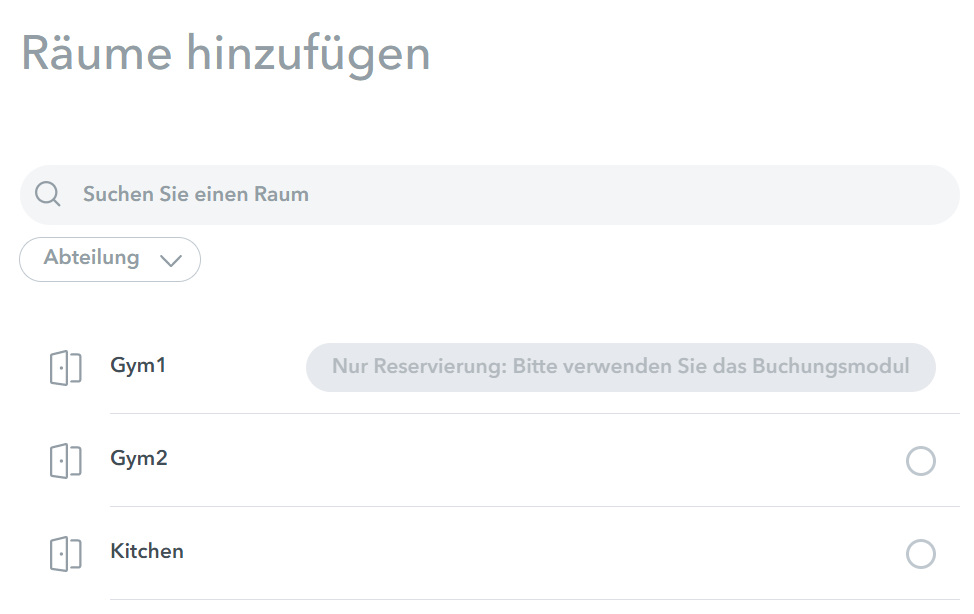
Task: Click the door icon beside Kitchen
Action: [65, 554]
